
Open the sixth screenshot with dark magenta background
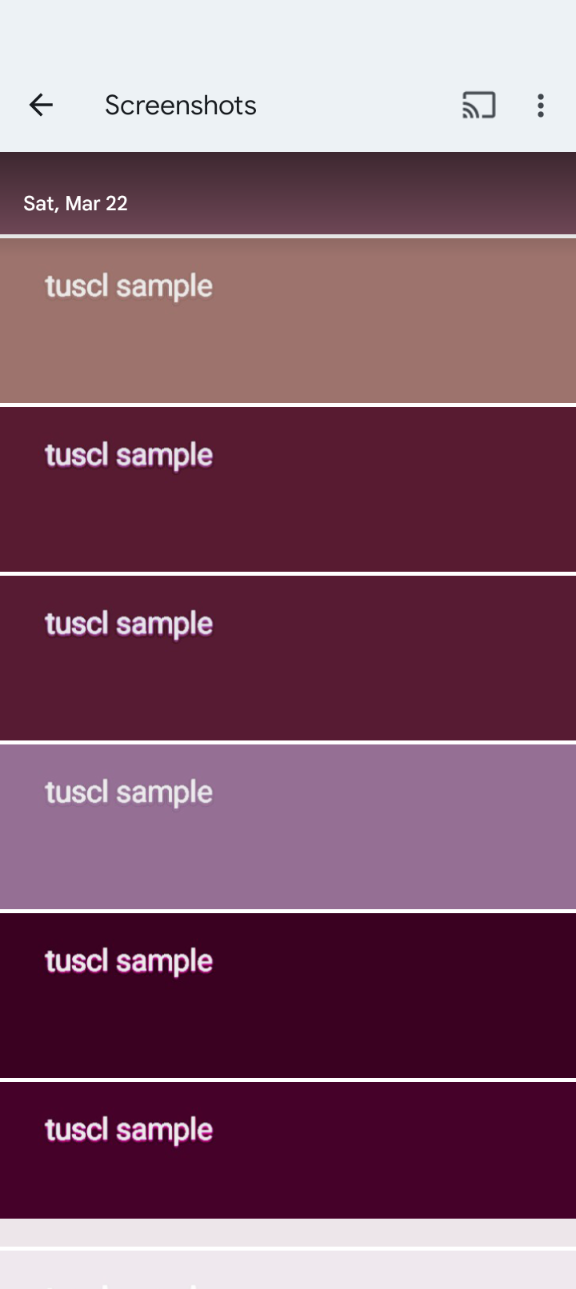click(288, 1150)
